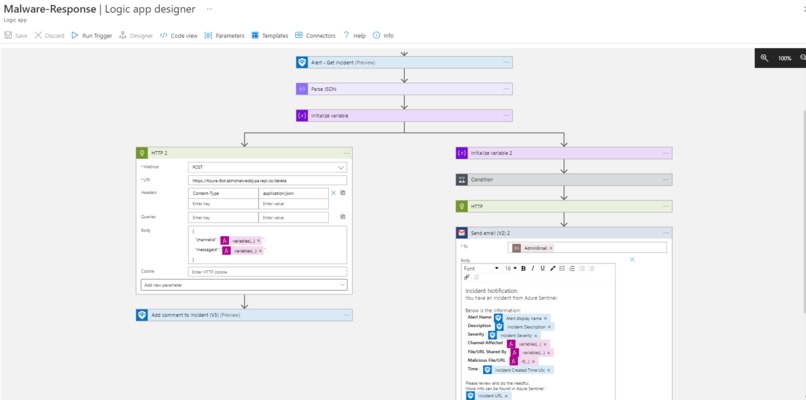Switch Queries to text mode icon
This screenshot has width=806, height=400.
click(x=343, y=217)
